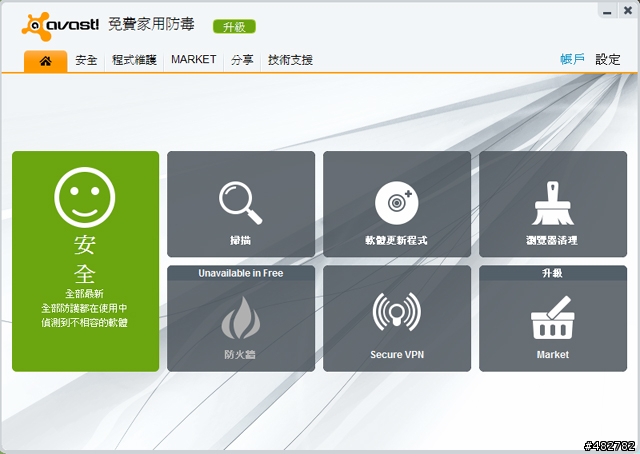640x454 pixels.
Task: Open the 帳戶 account link
Action: pyautogui.click(x=572, y=59)
